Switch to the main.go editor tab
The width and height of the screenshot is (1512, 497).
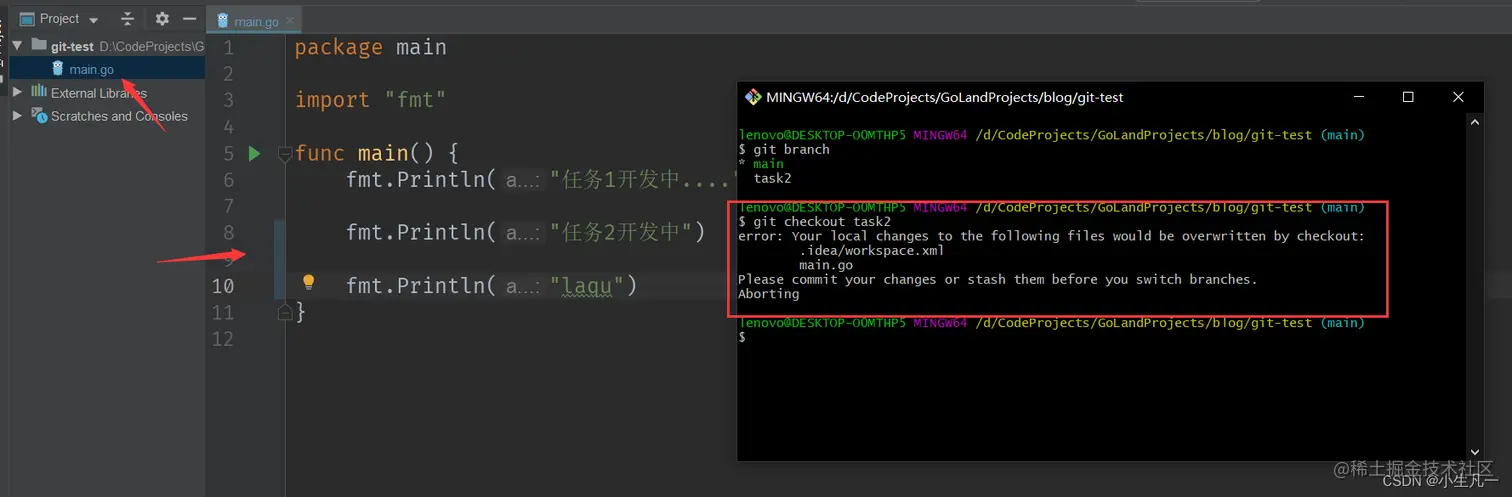[x=256, y=21]
